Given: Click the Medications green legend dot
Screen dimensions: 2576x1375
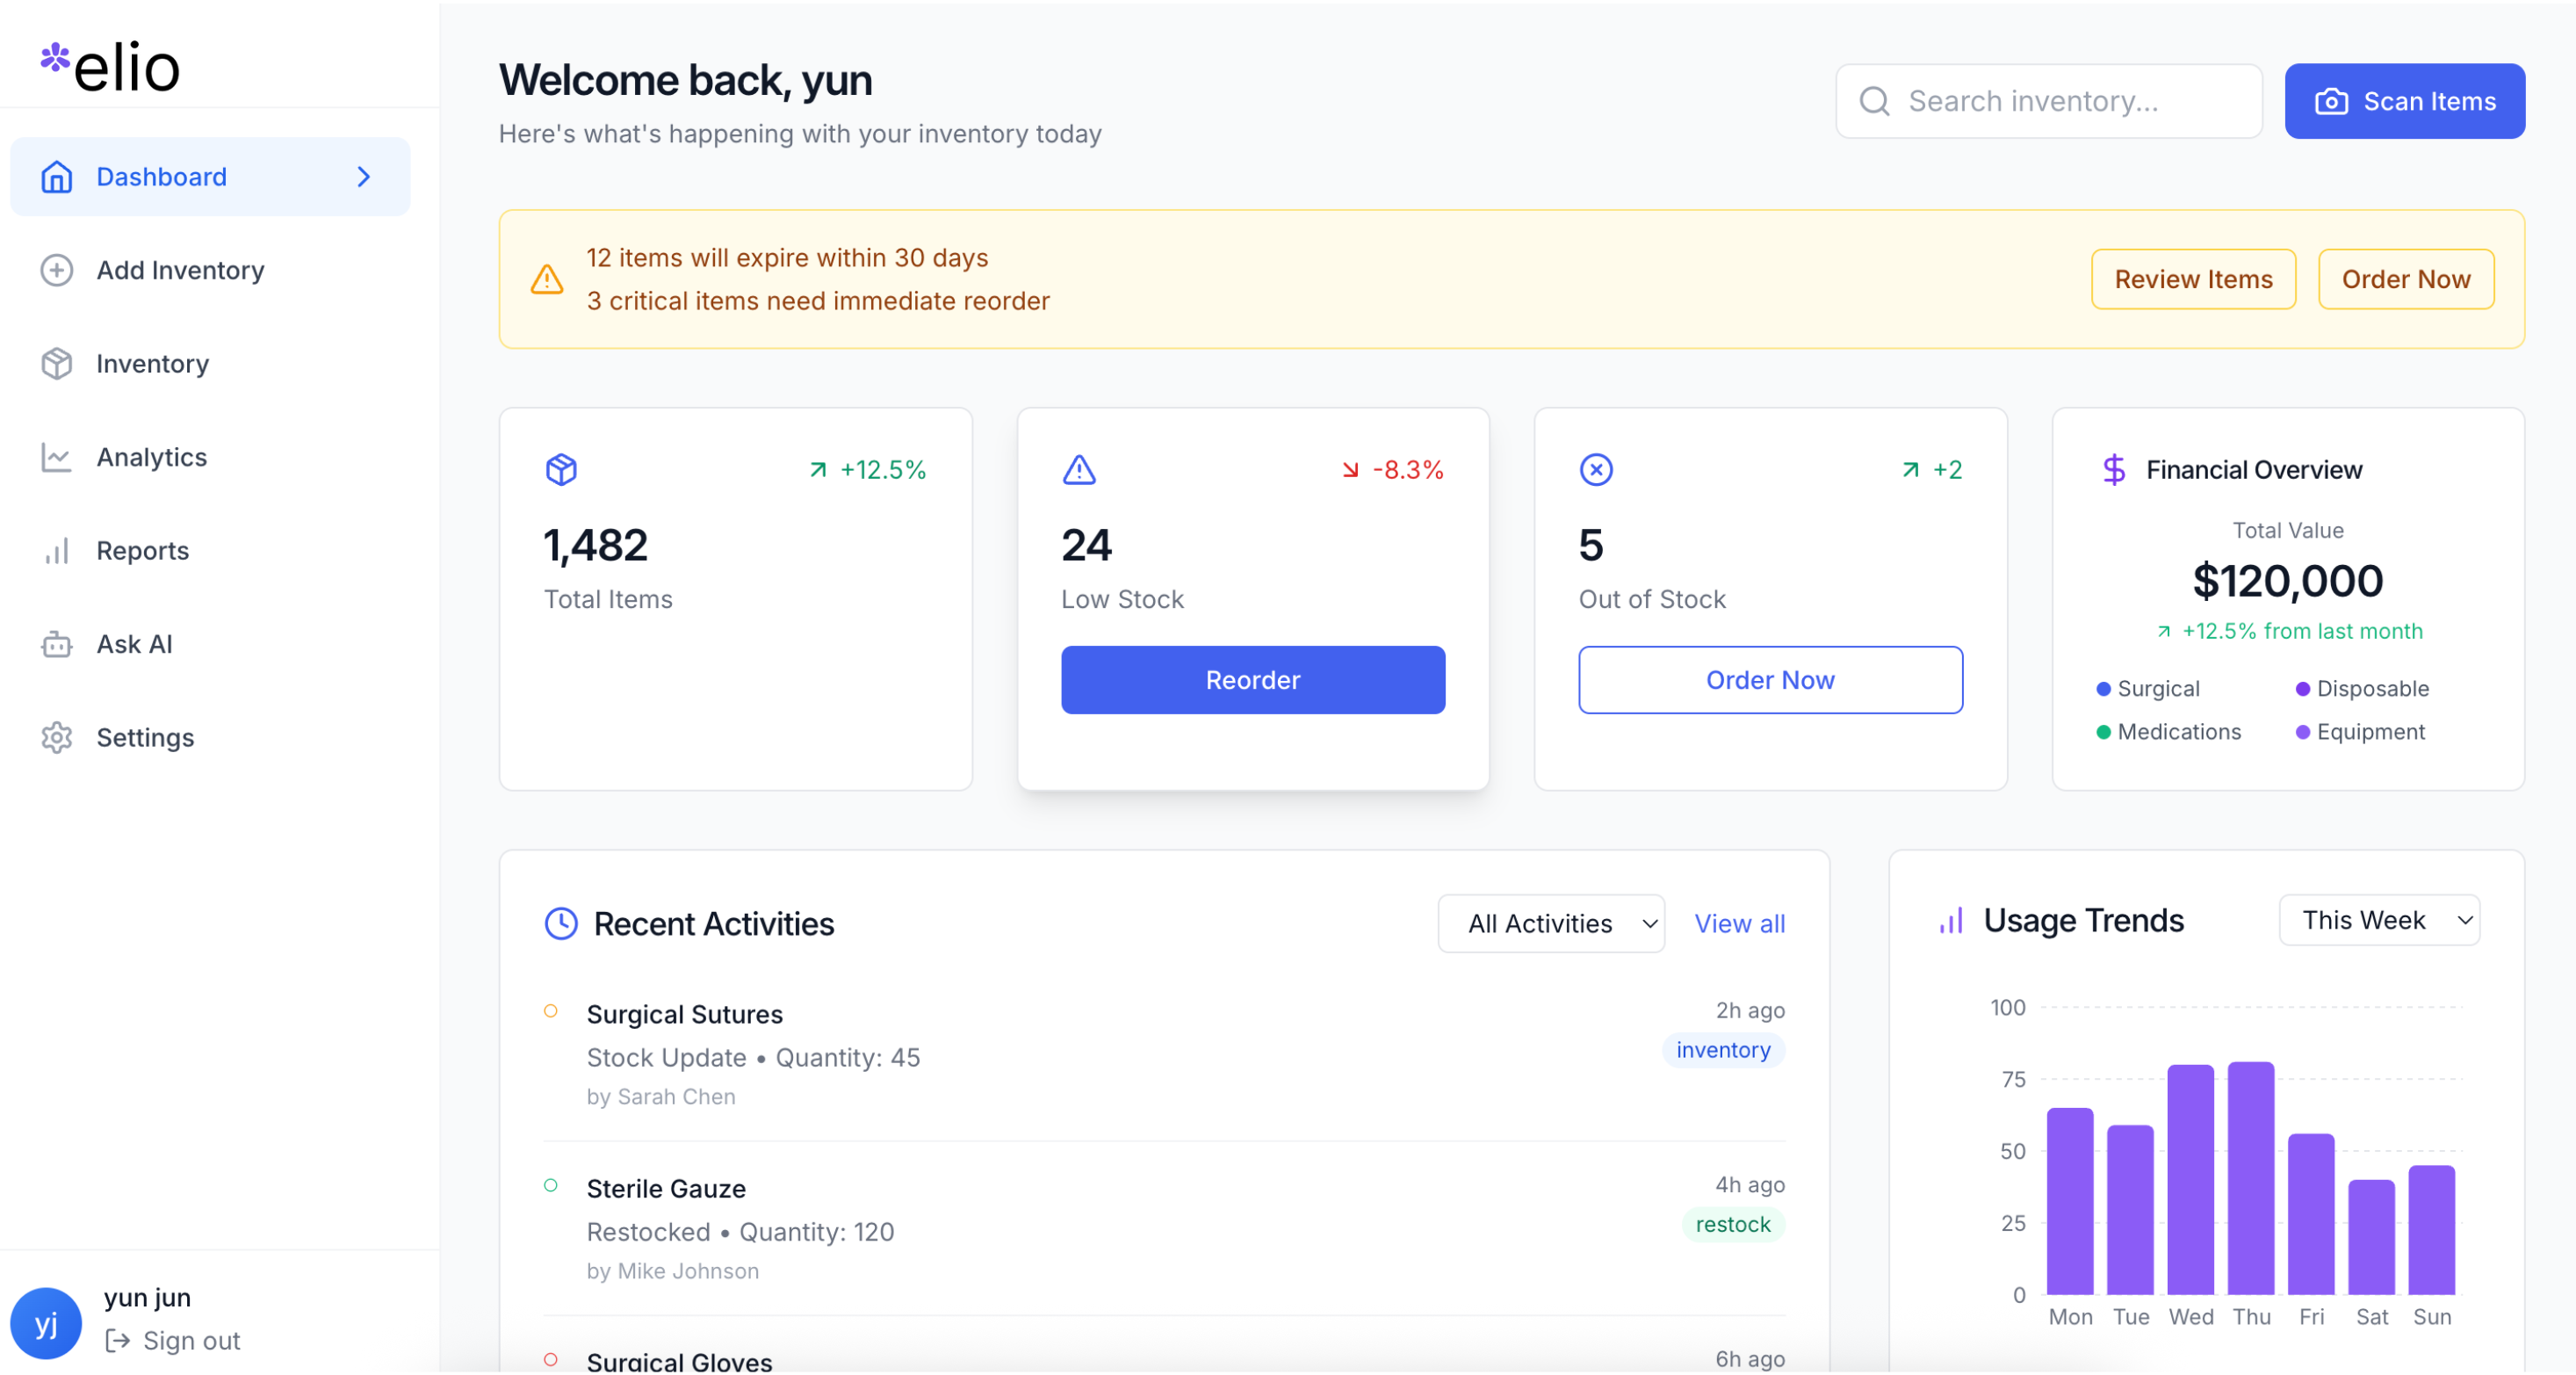Looking at the screenshot, I should 2104,732.
